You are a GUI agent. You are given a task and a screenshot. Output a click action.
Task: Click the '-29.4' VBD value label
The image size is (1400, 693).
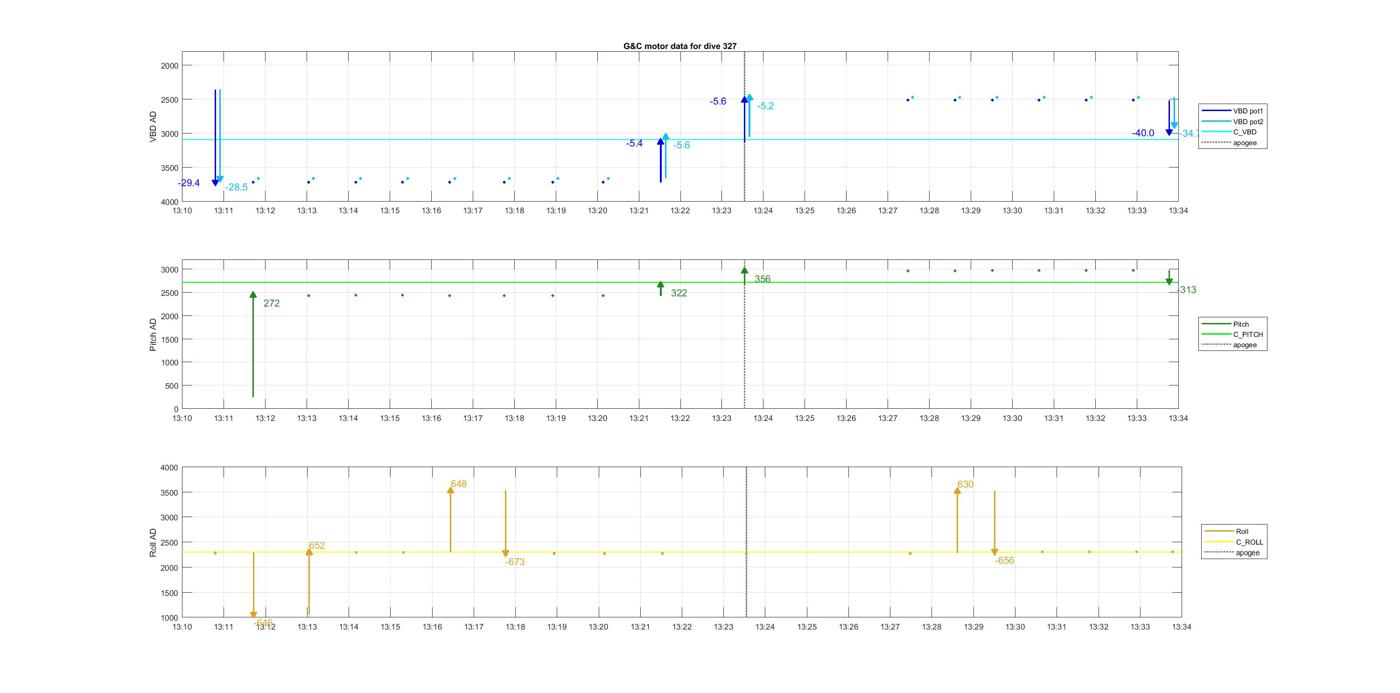[x=189, y=183]
